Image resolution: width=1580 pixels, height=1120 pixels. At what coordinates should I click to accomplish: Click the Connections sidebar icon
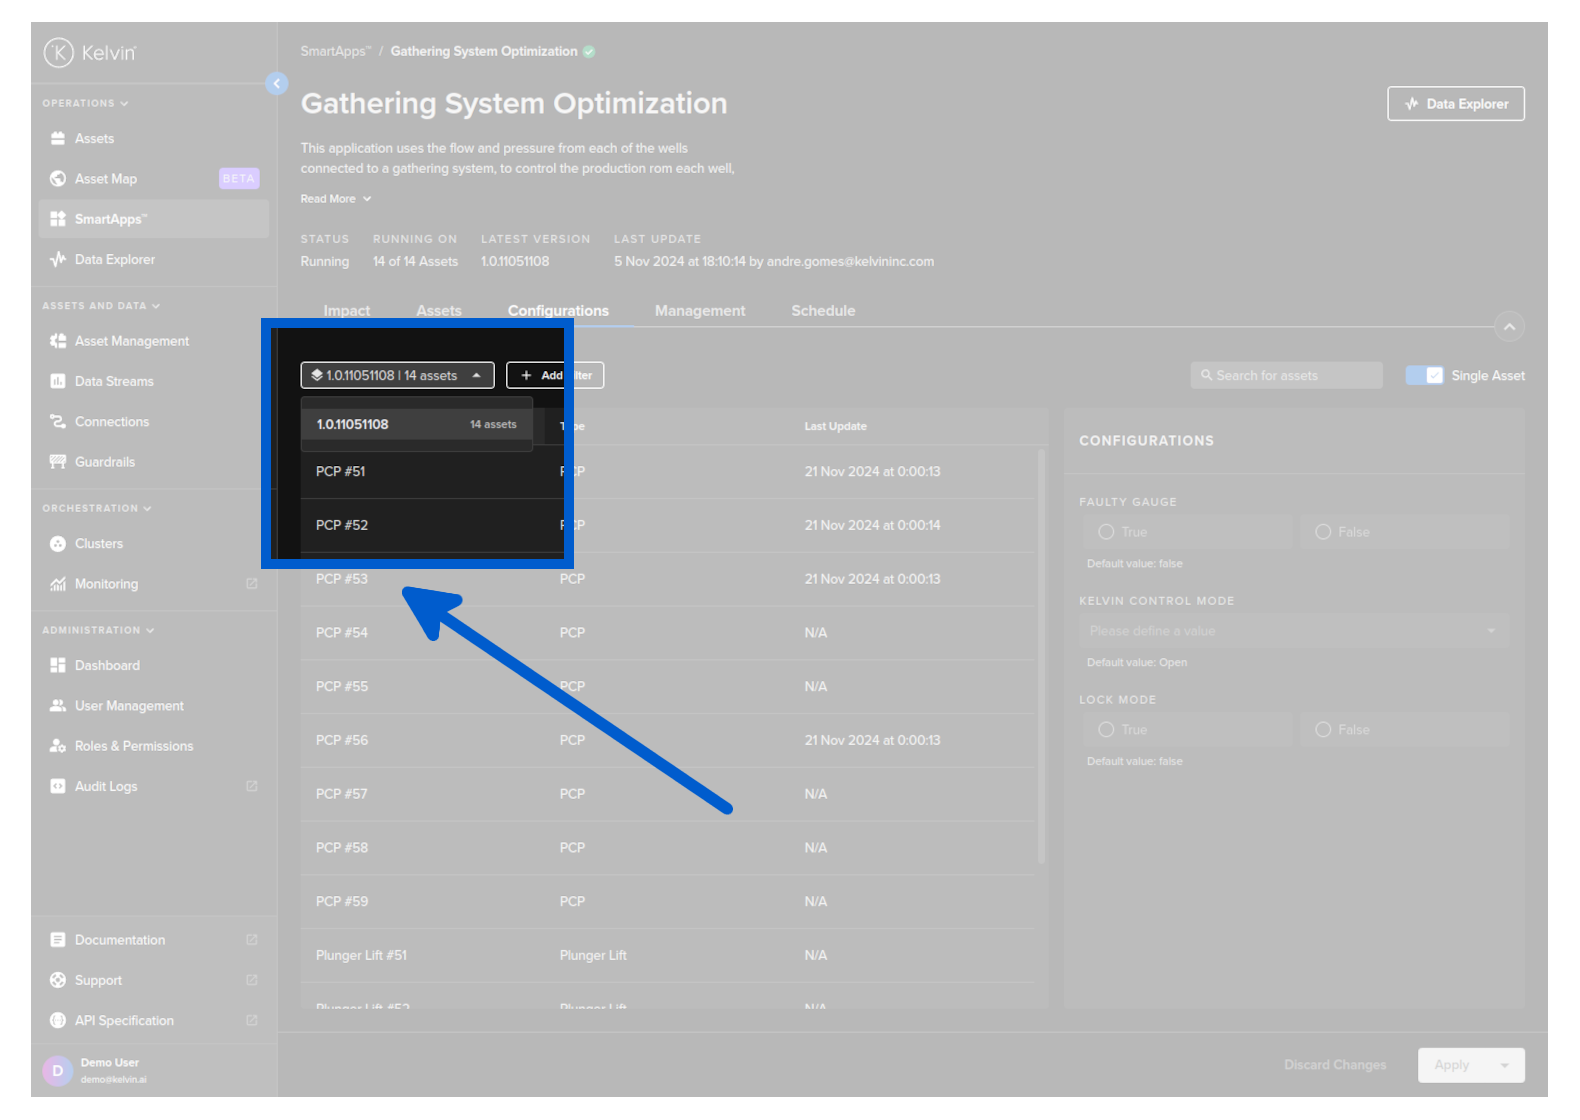58,422
